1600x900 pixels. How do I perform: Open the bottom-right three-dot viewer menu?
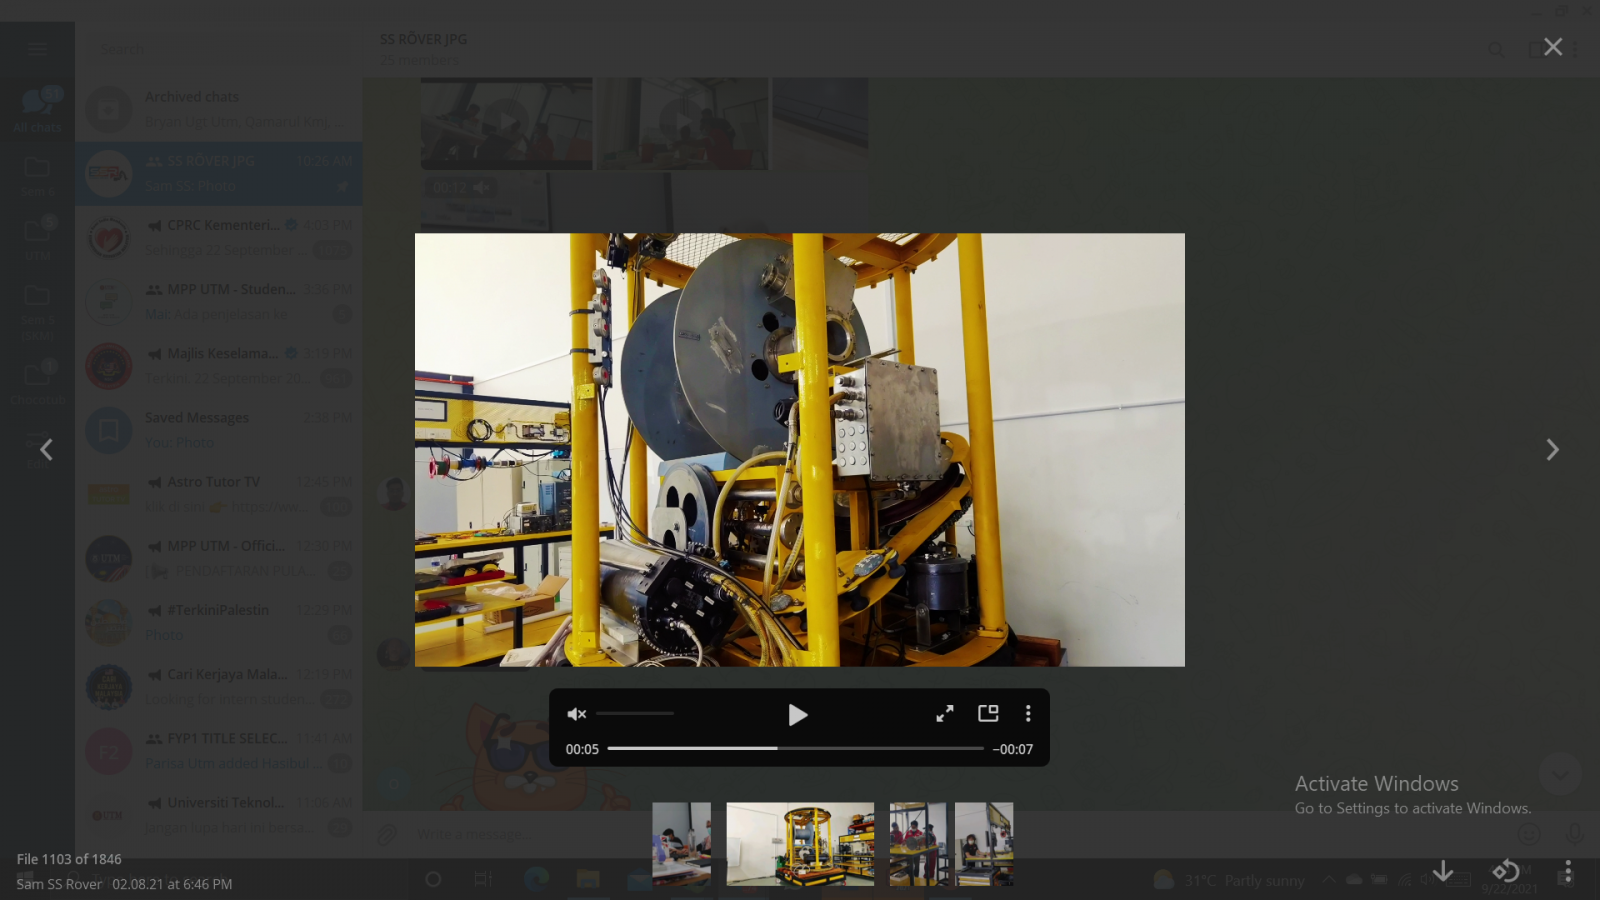click(1568, 871)
